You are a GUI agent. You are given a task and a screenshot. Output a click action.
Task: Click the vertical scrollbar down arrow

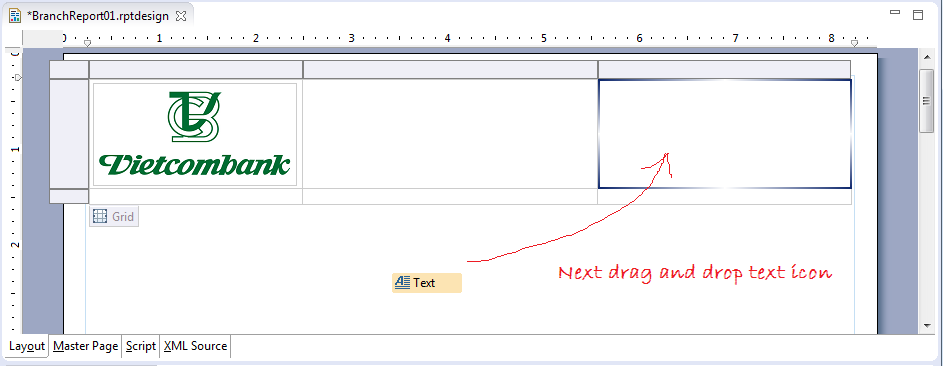927,326
